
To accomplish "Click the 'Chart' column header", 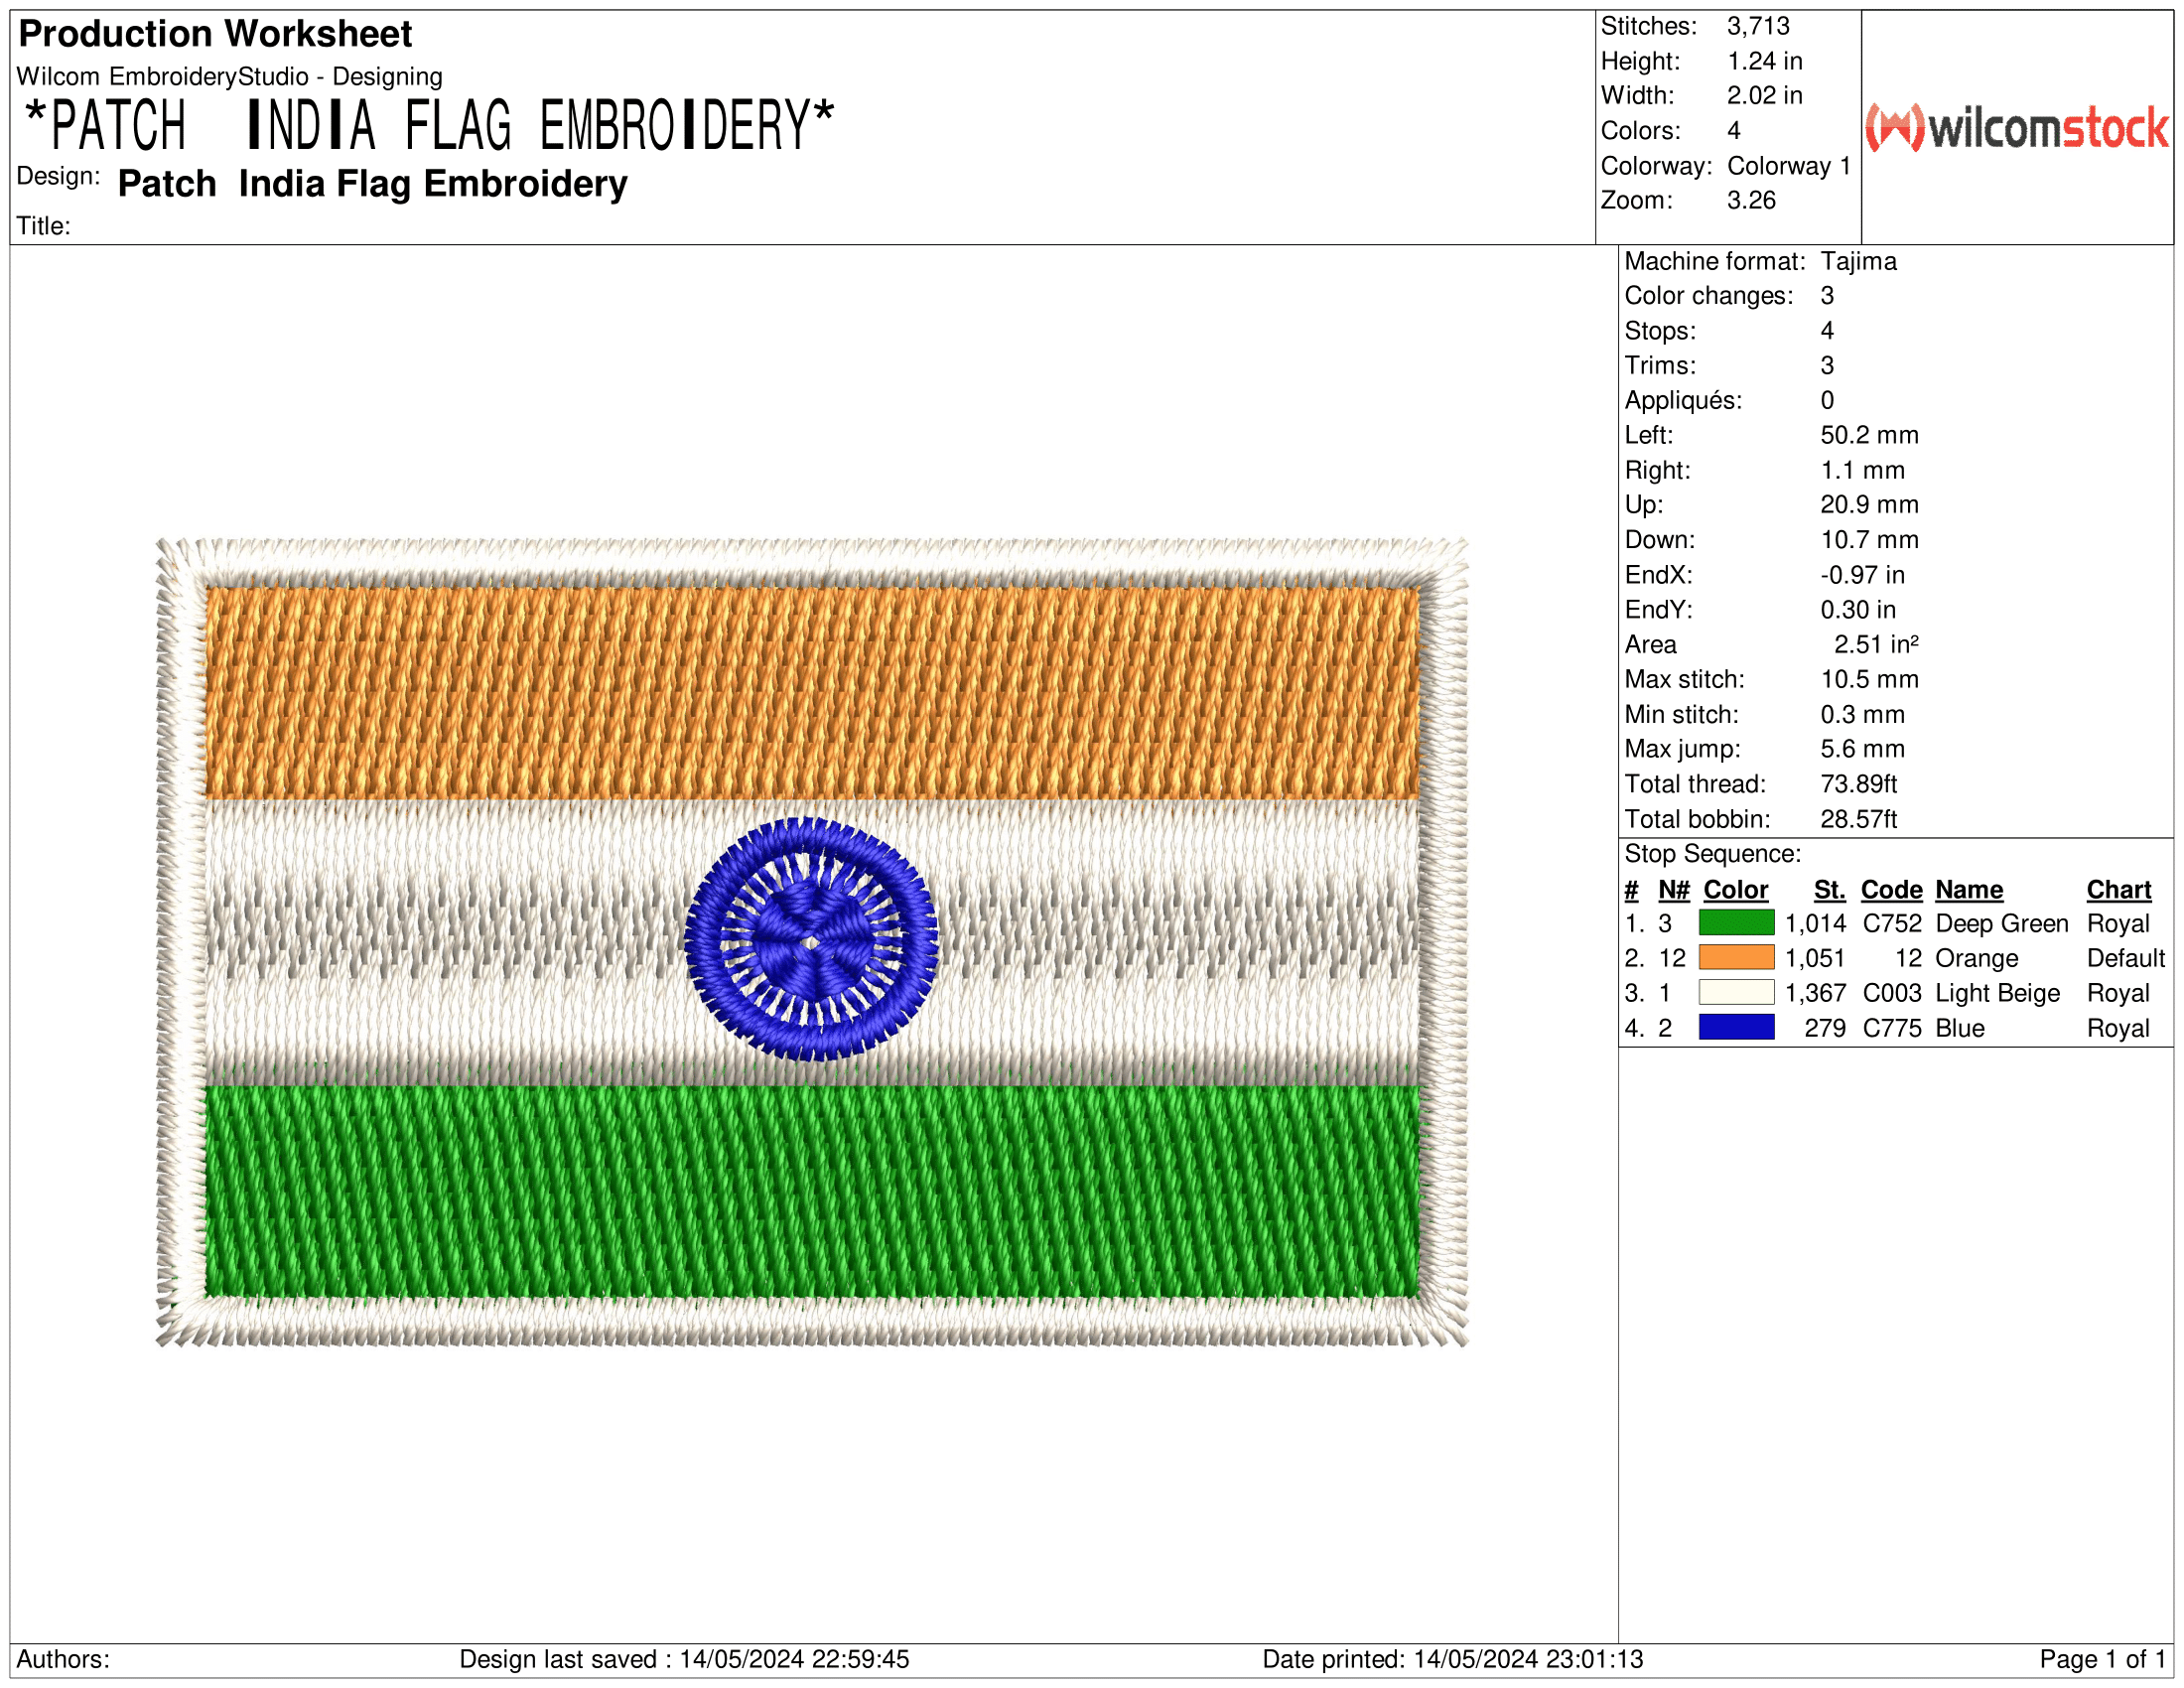I will [2118, 890].
